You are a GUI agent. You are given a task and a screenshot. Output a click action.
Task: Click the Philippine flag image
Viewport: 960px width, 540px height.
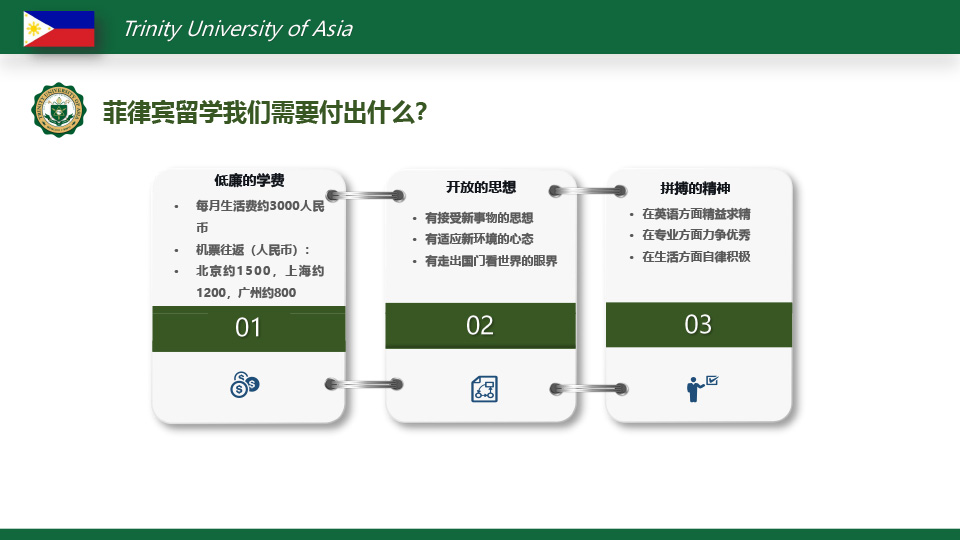click(x=59, y=29)
